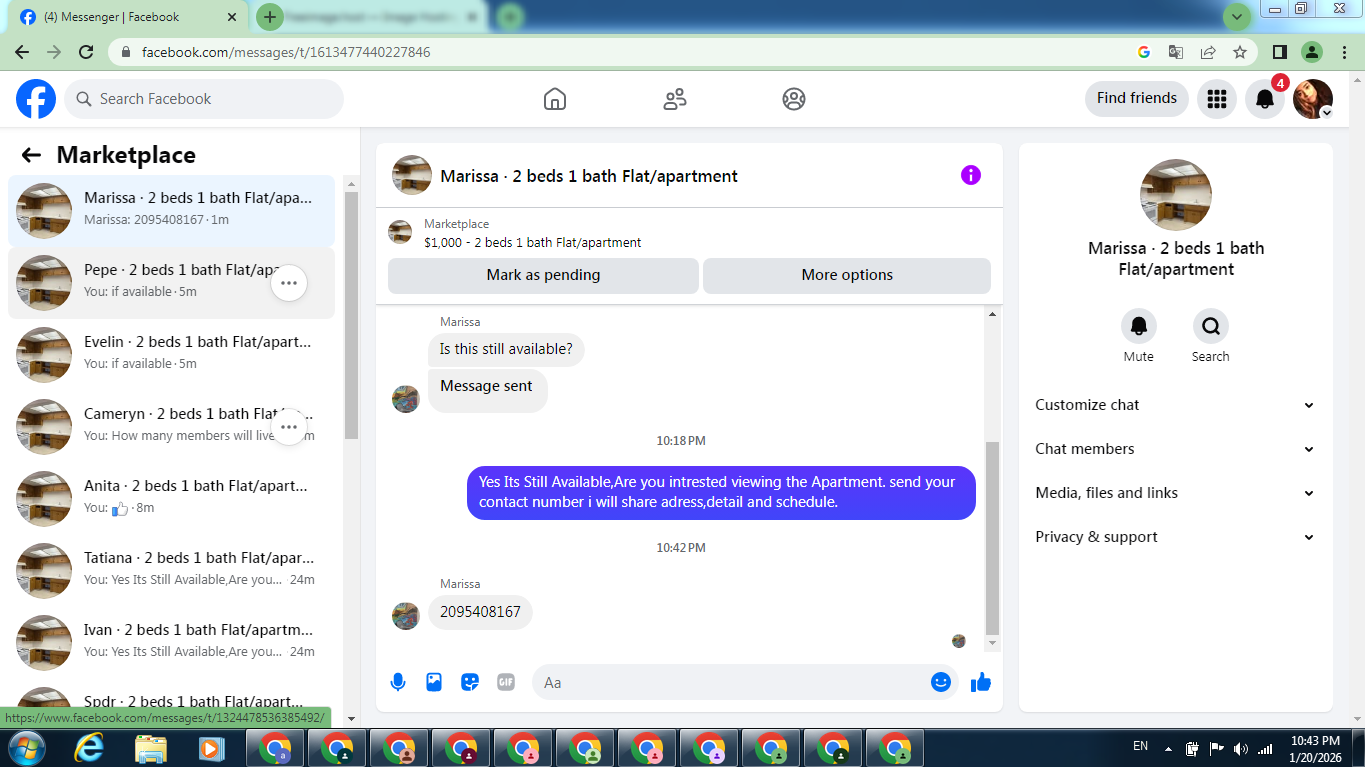Image resolution: width=1365 pixels, height=767 pixels.
Task: Click the taskbar clock showing 10:43 PM
Action: (x=1314, y=747)
